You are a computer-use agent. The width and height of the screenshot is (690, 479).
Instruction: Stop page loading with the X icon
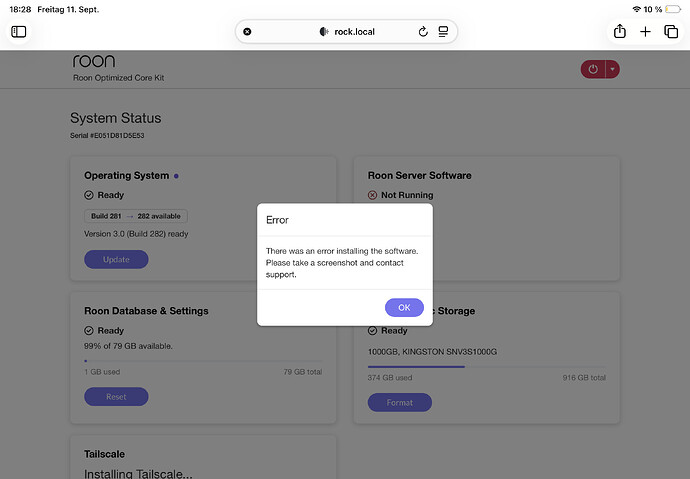pyautogui.click(x=247, y=32)
